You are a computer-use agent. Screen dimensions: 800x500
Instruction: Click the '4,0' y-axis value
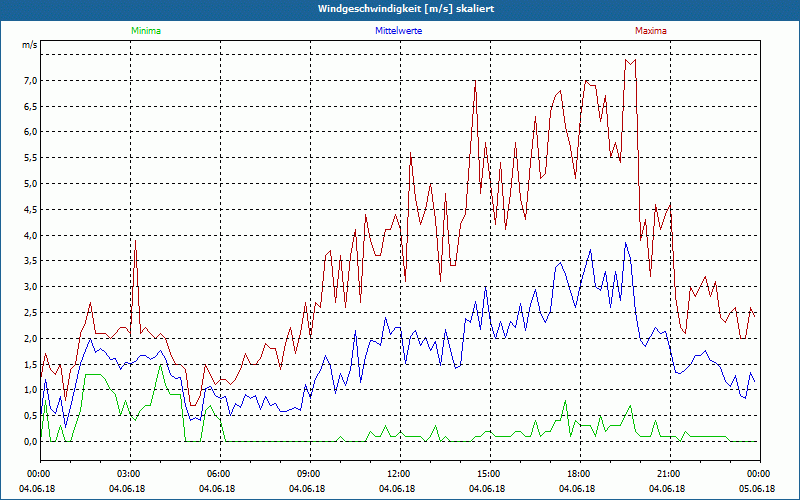point(30,235)
